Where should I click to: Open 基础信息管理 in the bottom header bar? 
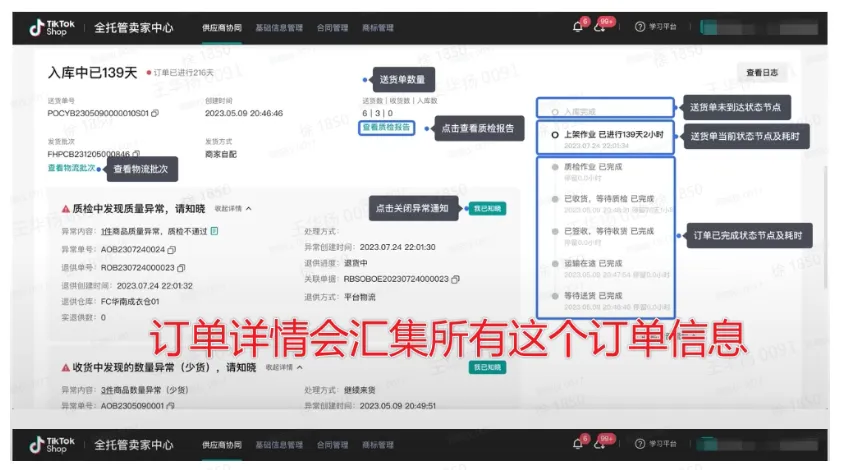coord(279,445)
